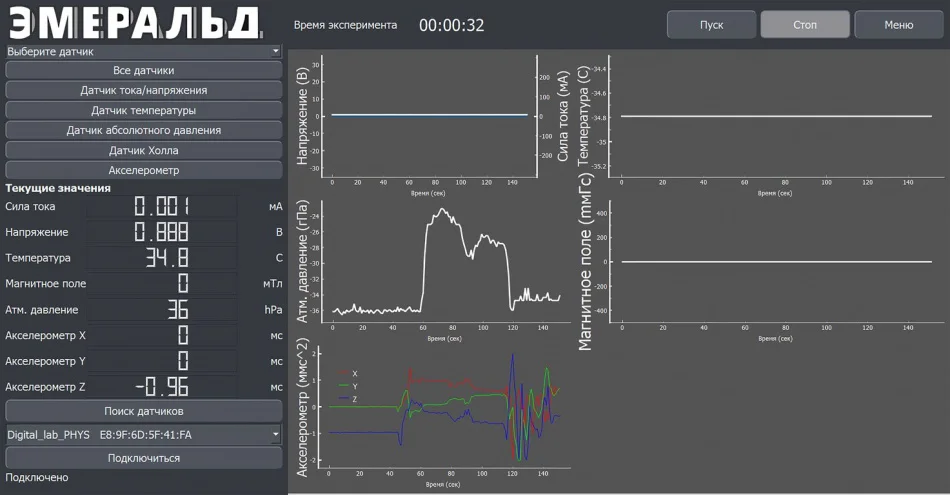Switch to "Датчик Холла" sensor
The width and height of the screenshot is (950, 495).
[x=143, y=150]
